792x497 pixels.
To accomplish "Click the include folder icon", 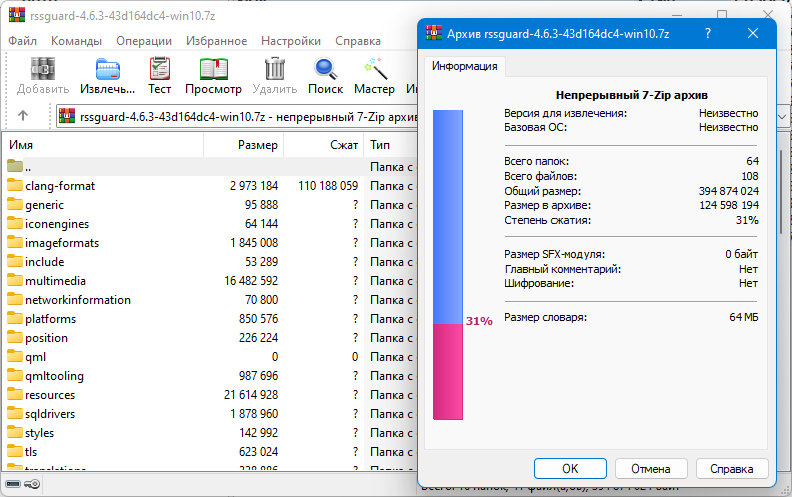I will [x=15, y=261].
